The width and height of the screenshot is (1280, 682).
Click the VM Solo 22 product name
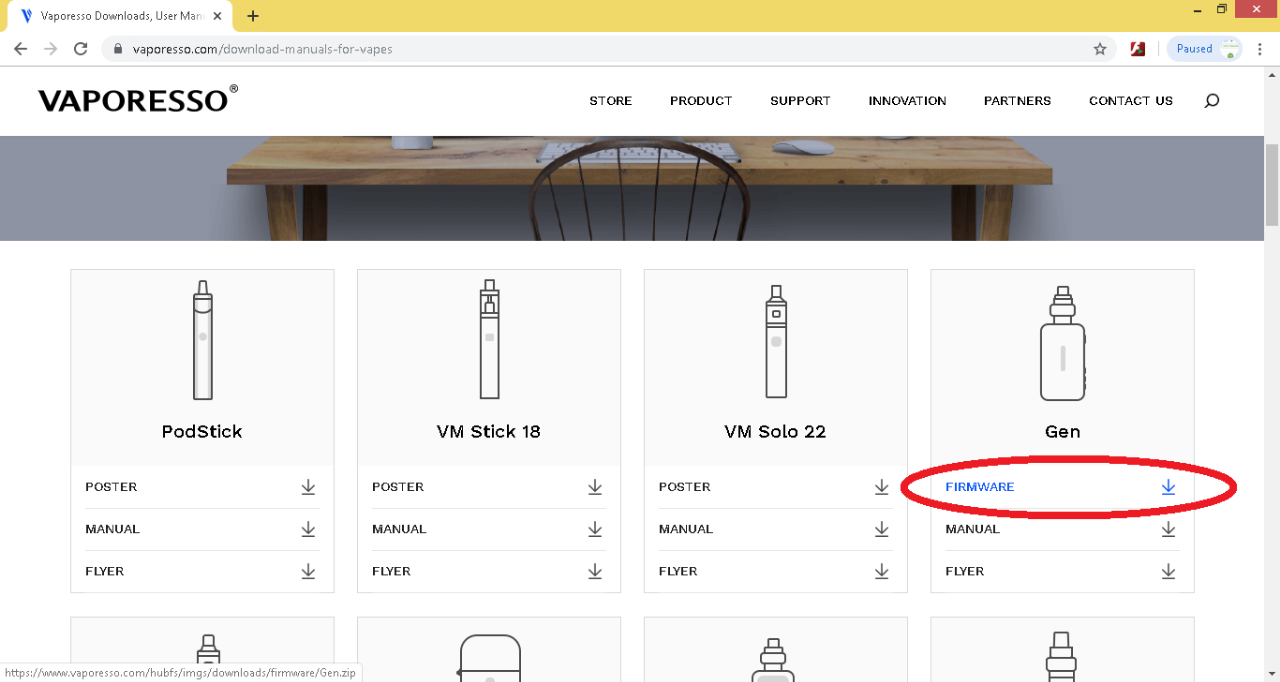pos(775,432)
